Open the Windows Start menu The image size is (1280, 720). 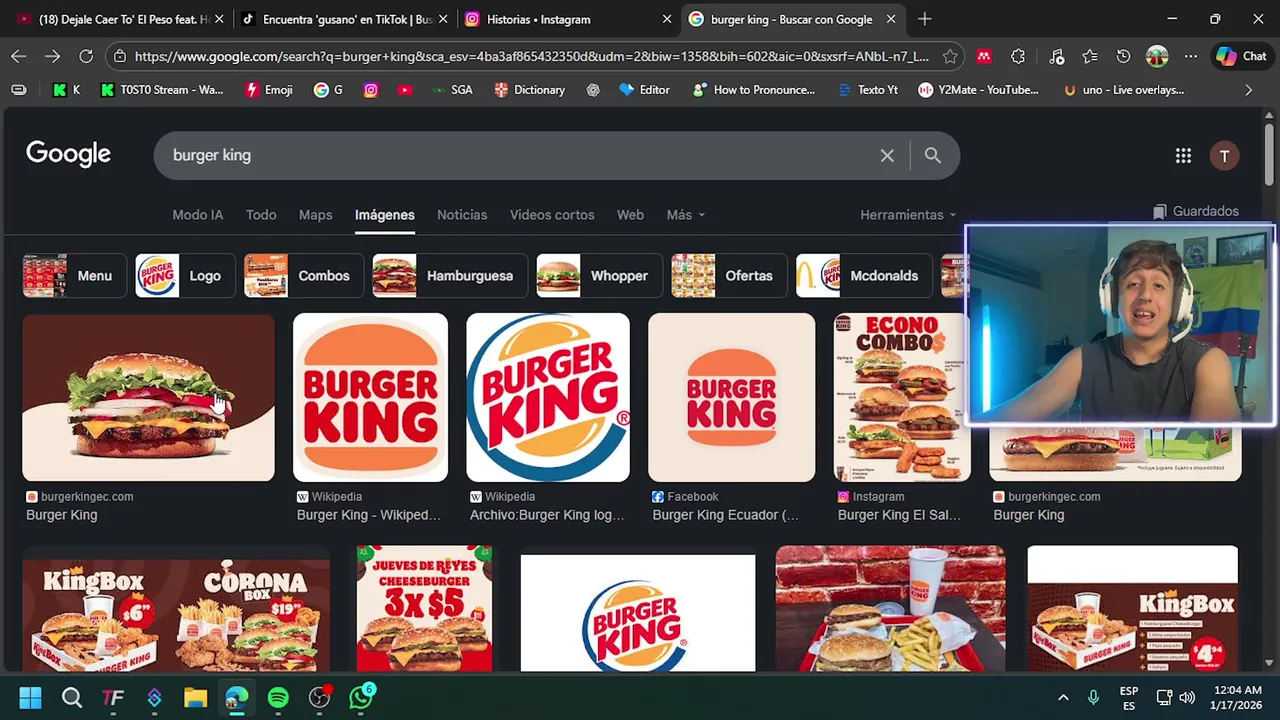click(x=30, y=697)
